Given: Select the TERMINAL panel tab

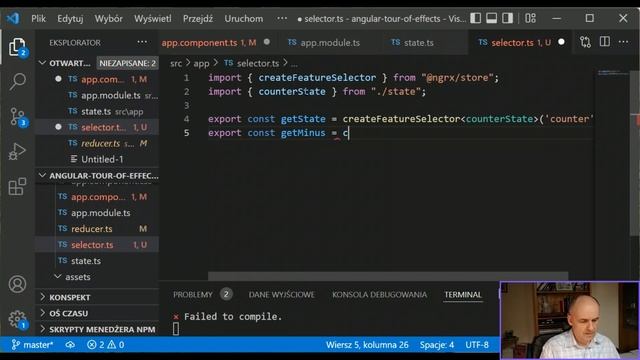Looking at the screenshot, I should (x=463, y=295).
